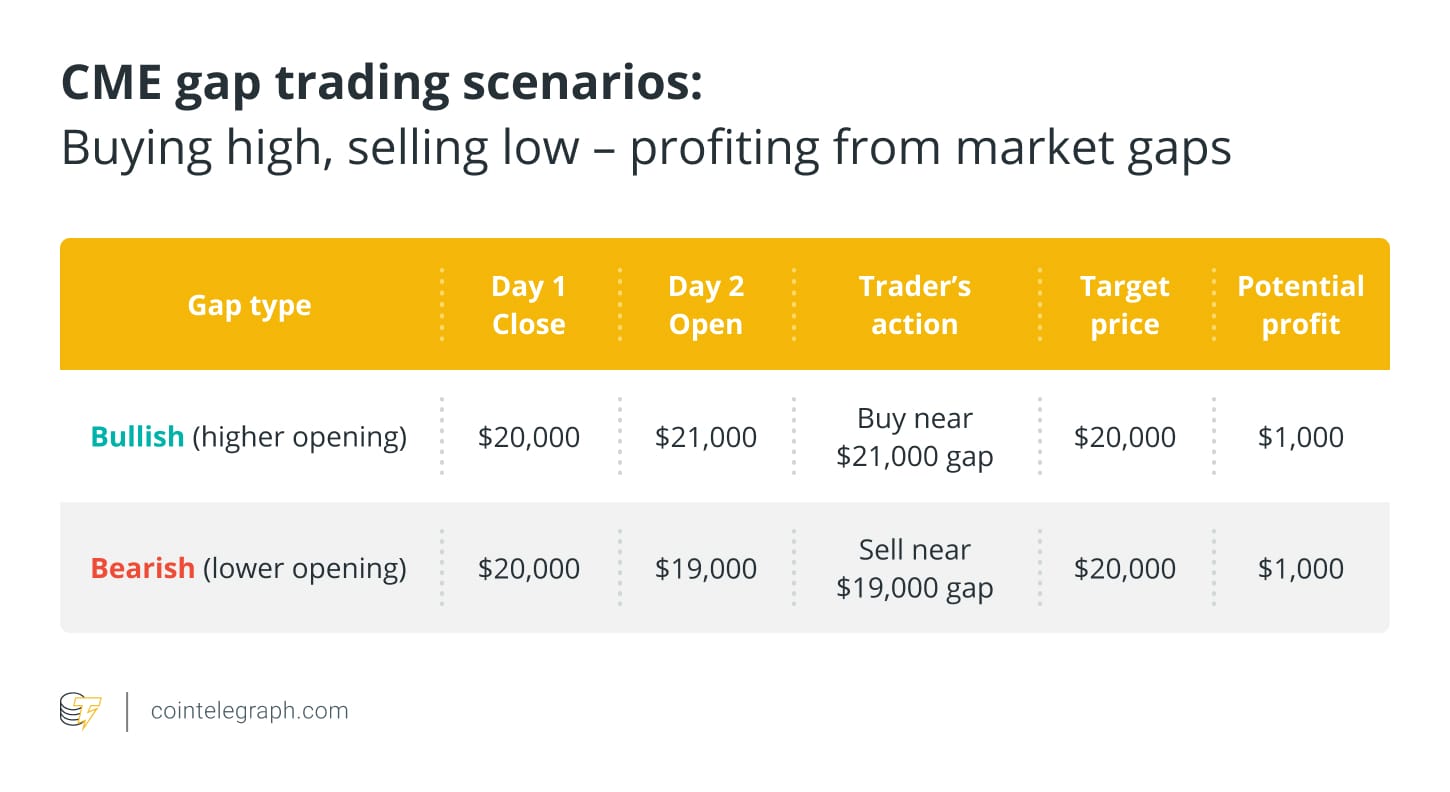
Task: Click the Bearish row's $1,000 potential profit
Action: click(x=1300, y=568)
